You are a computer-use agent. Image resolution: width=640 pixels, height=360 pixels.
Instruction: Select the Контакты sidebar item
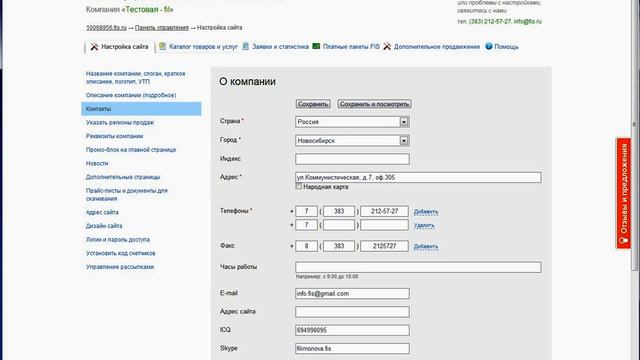click(x=141, y=109)
